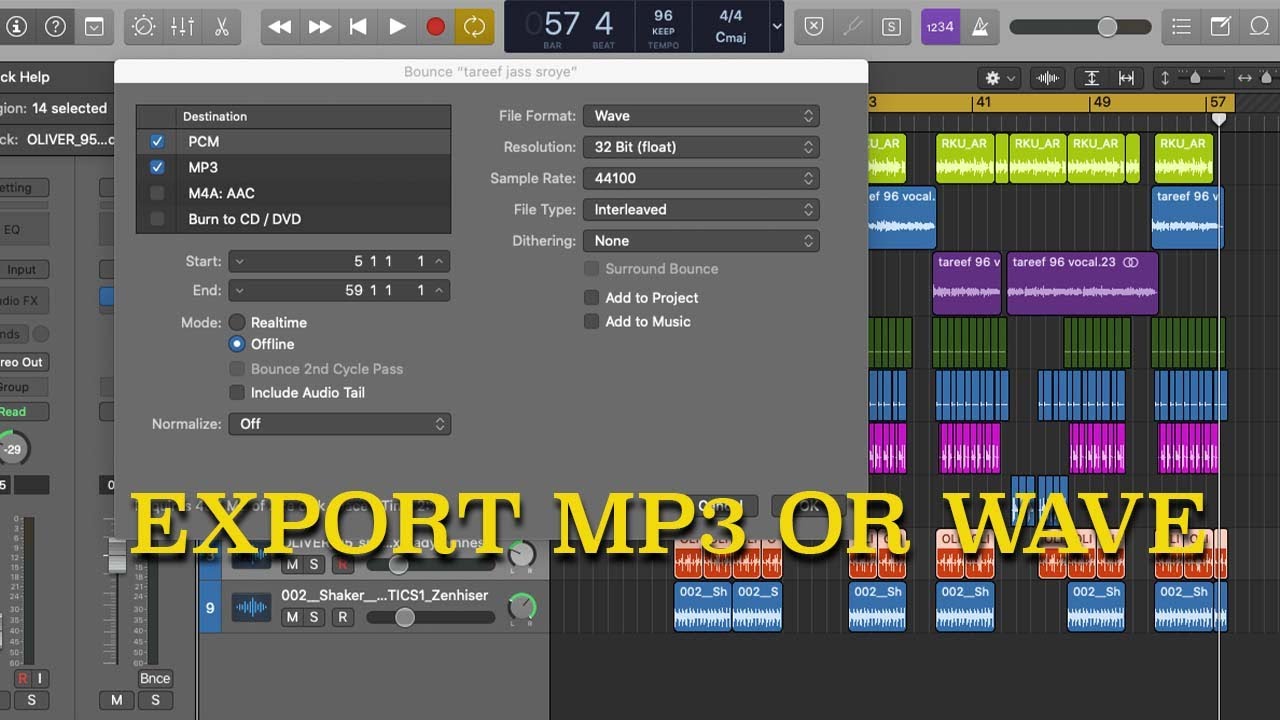Click the End position field

point(339,290)
